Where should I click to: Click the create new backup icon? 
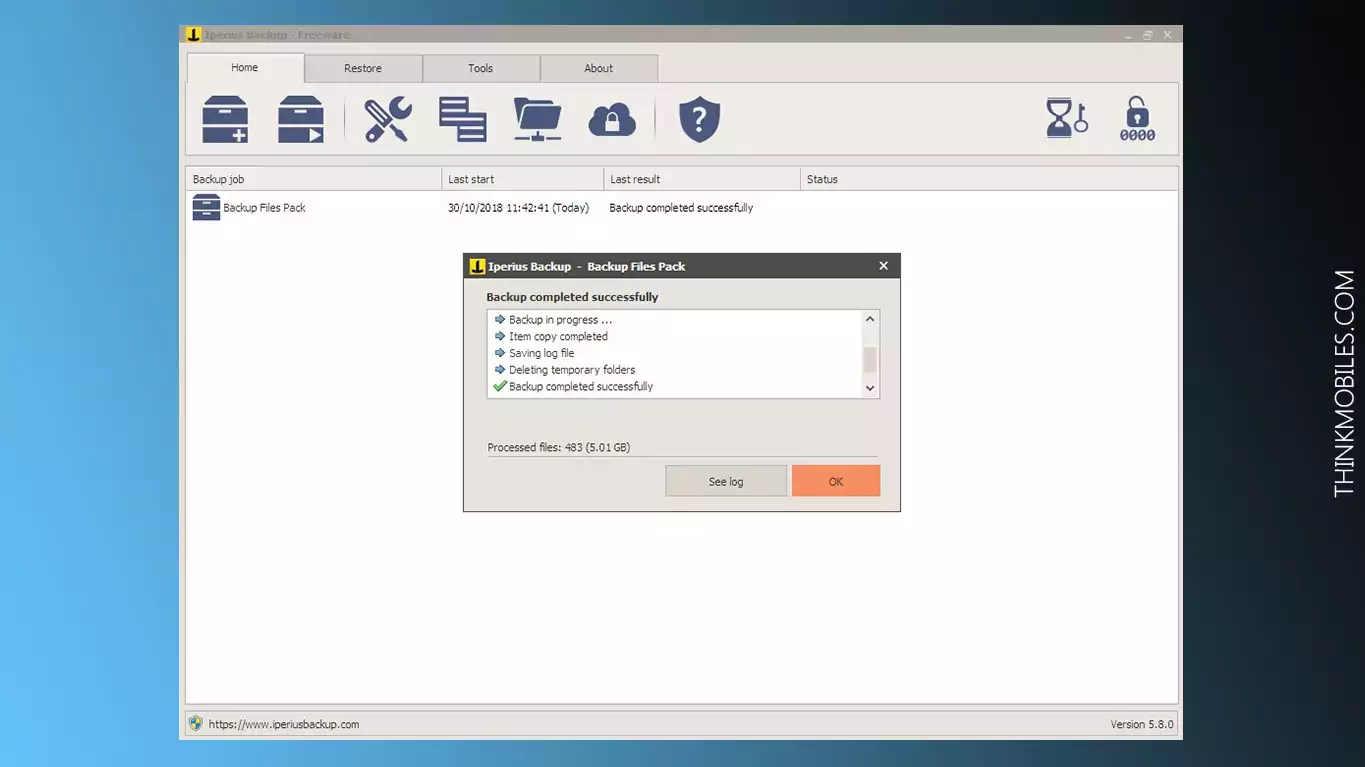coord(225,120)
